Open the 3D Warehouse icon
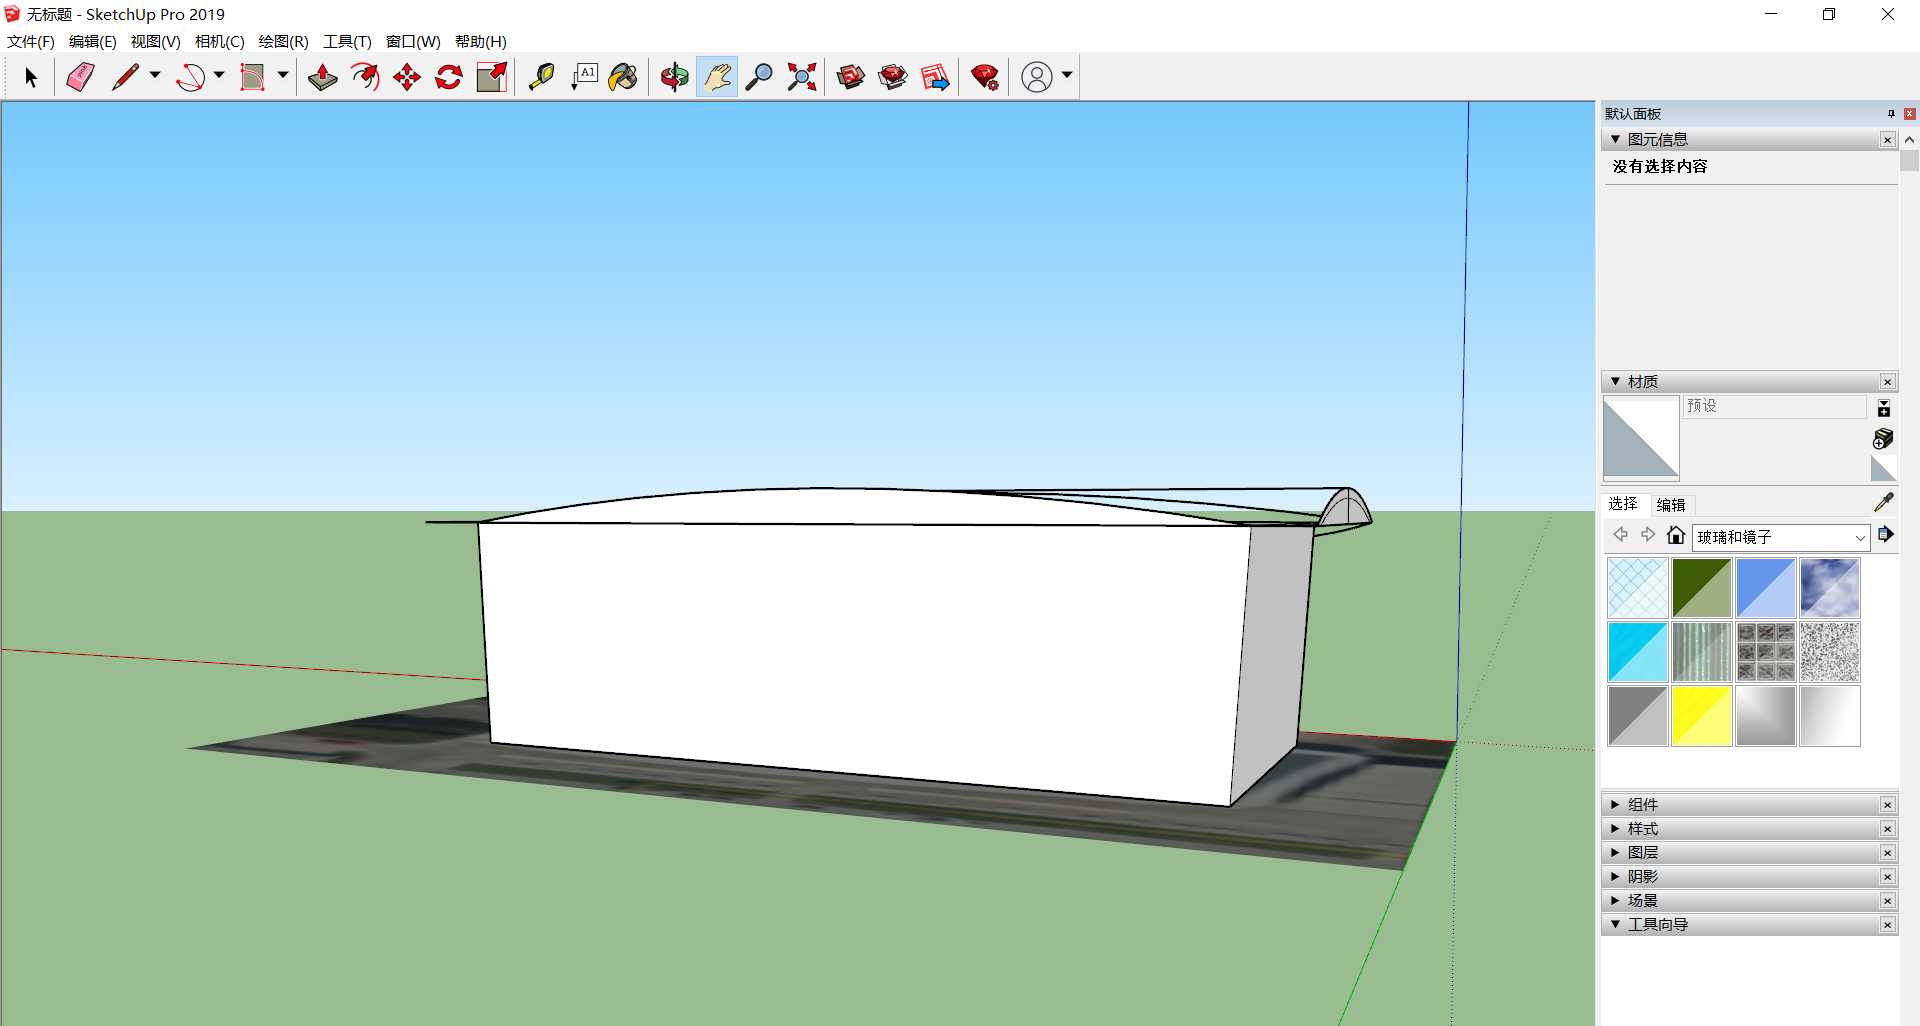 [851, 77]
